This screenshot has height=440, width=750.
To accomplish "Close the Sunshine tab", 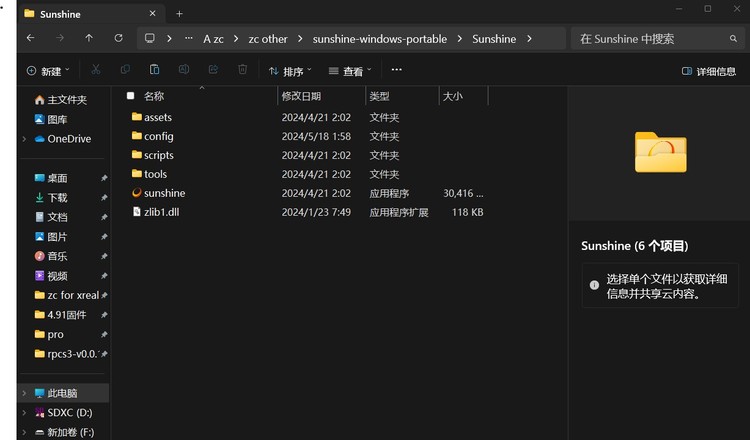I will pyautogui.click(x=152, y=13).
